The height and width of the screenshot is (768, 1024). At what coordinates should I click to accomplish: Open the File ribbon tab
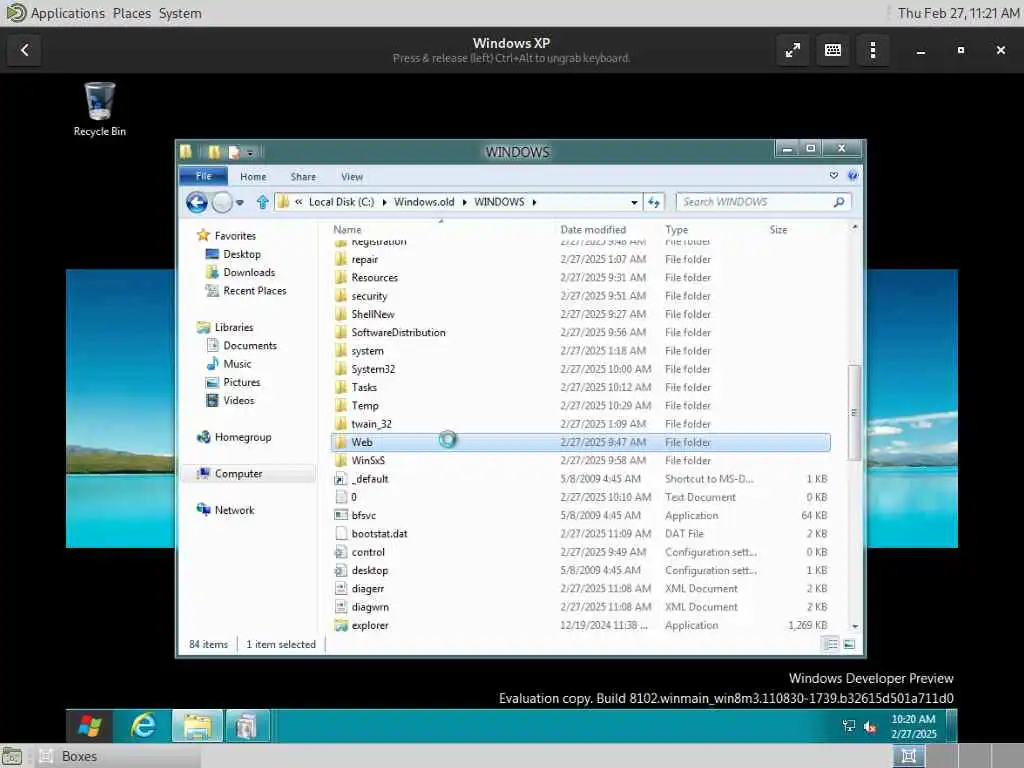204,176
